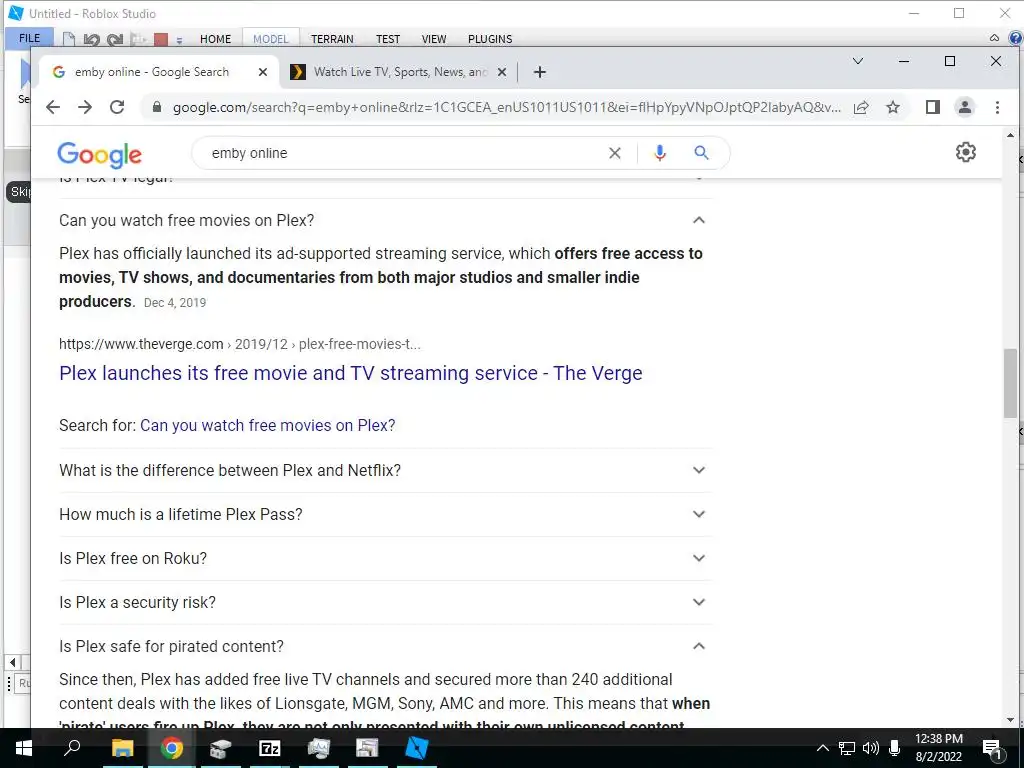1024x768 pixels.
Task: Click Roblox Studio new file icon
Action: click(x=69, y=40)
